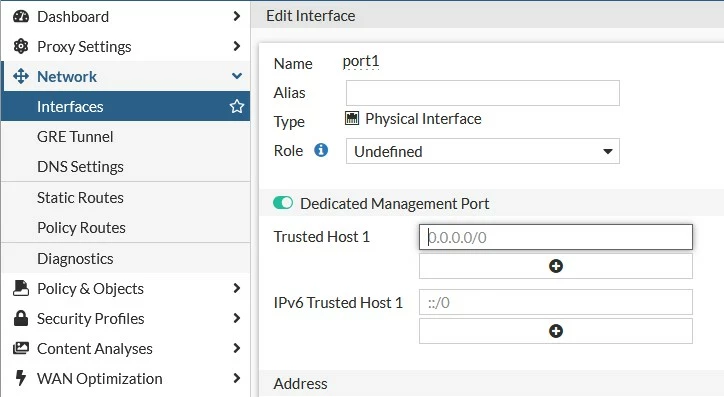This screenshot has width=724, height=397.
Task: Click the Network arrows icon
Action: (x=21, y=76)
